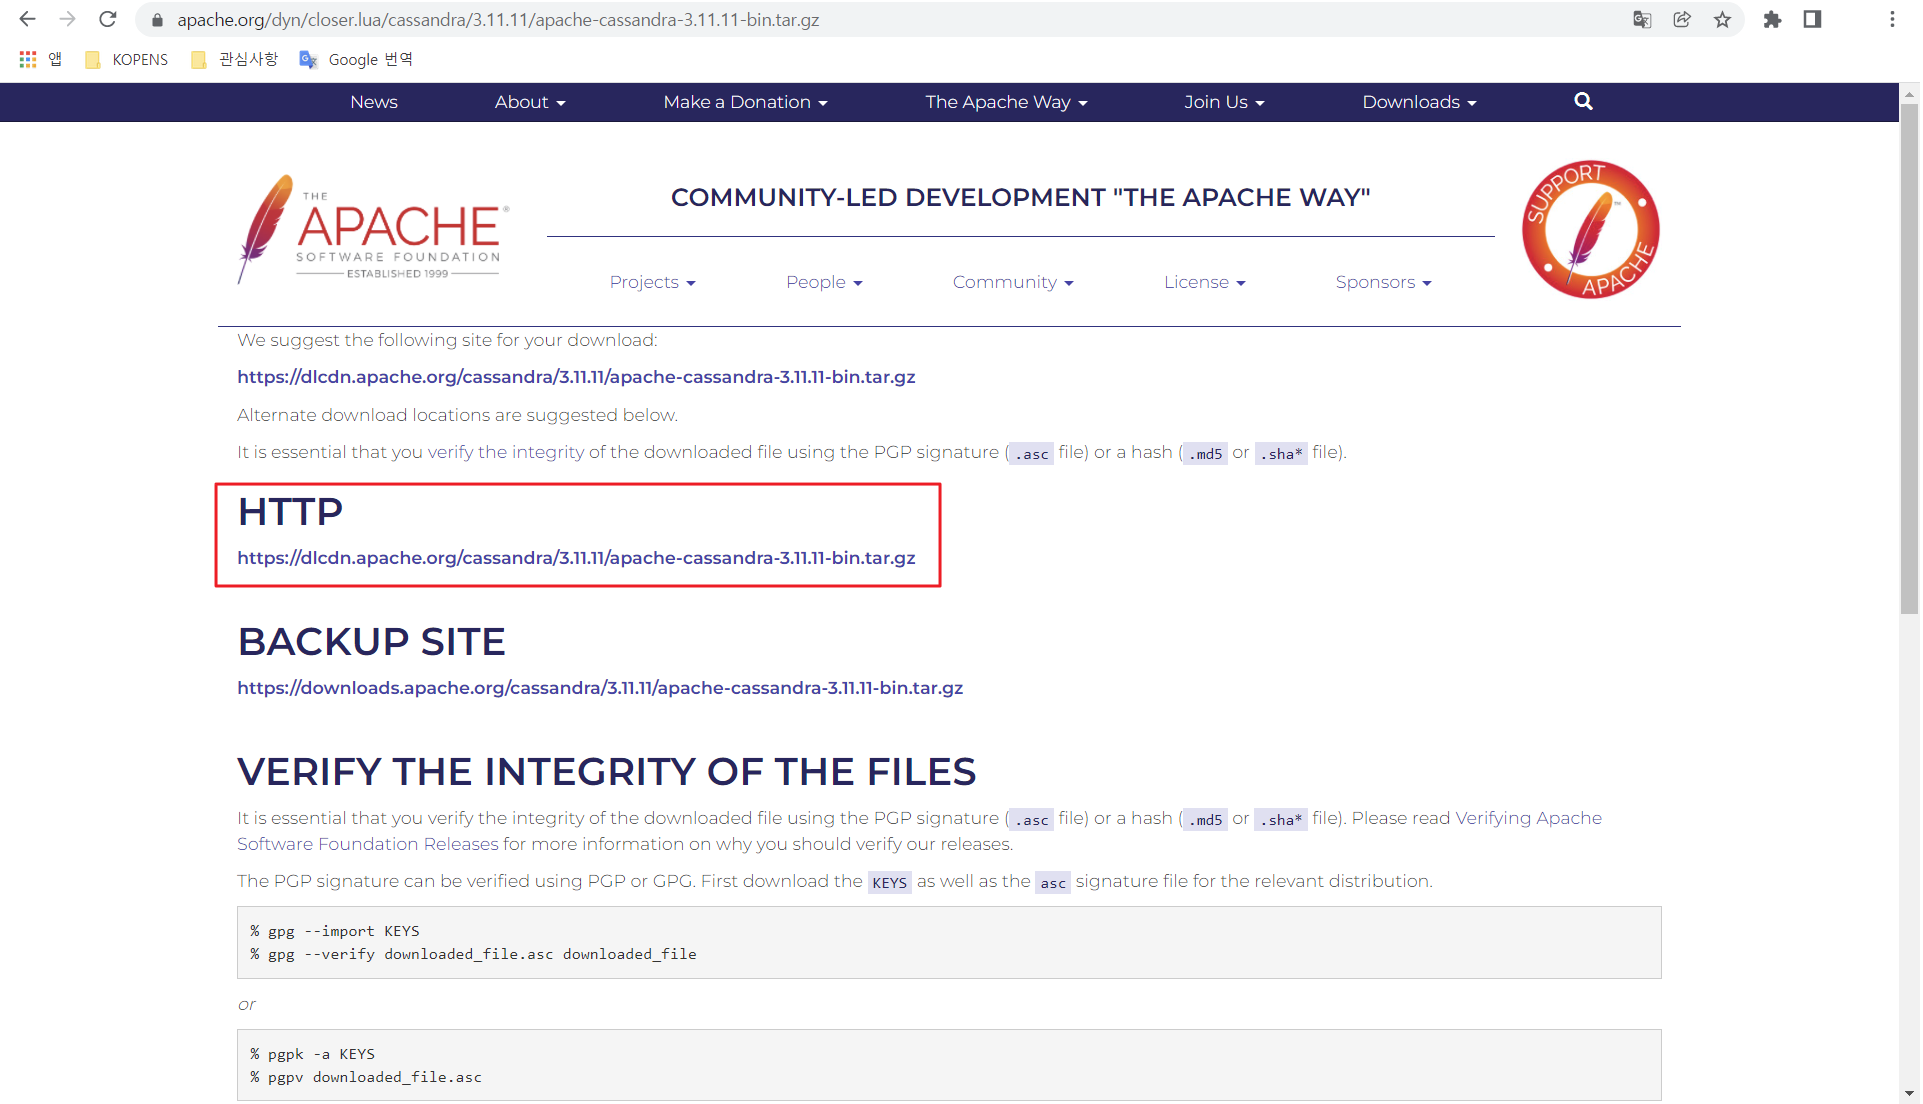The height and width of the screenshot is (1104, 1923).
Task: Click the KEYS link in PGP paragraph
Action: pyautogui.click(x=889, y=882)
